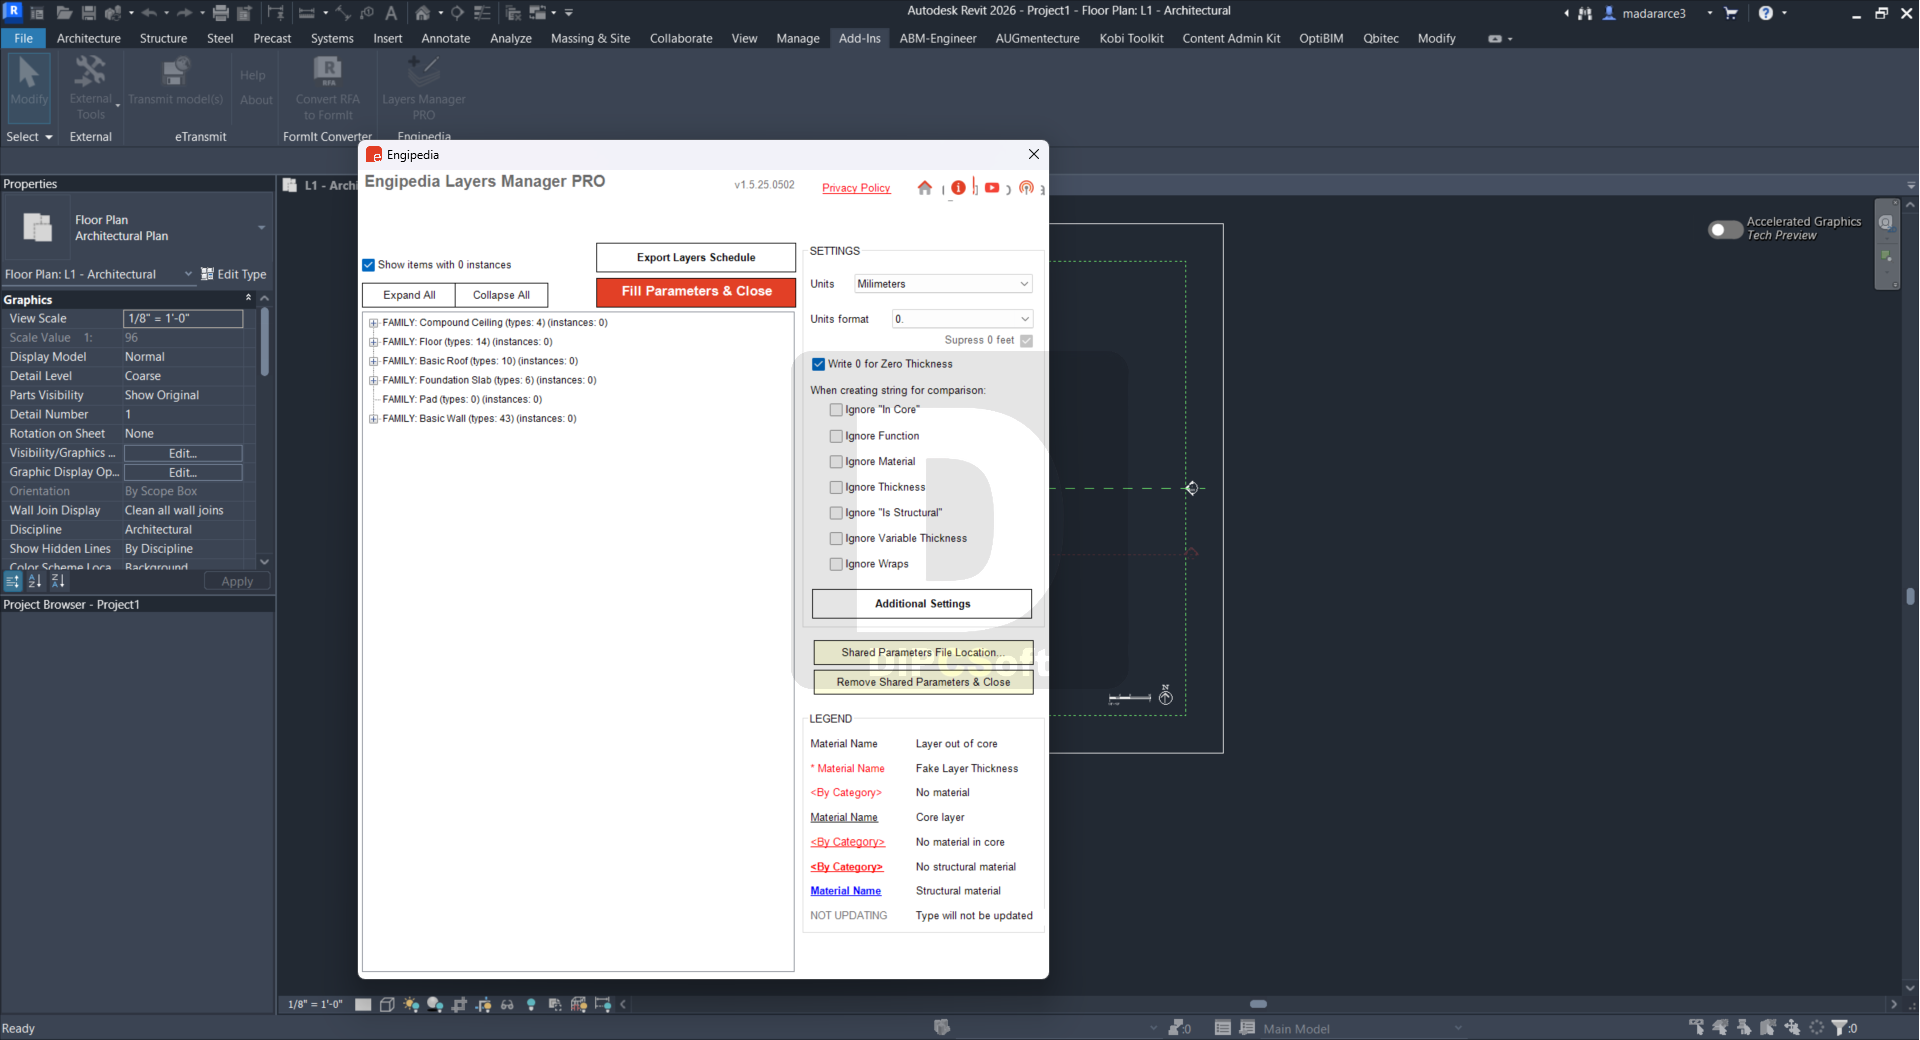Click the Default 3D View house icon

423,13
